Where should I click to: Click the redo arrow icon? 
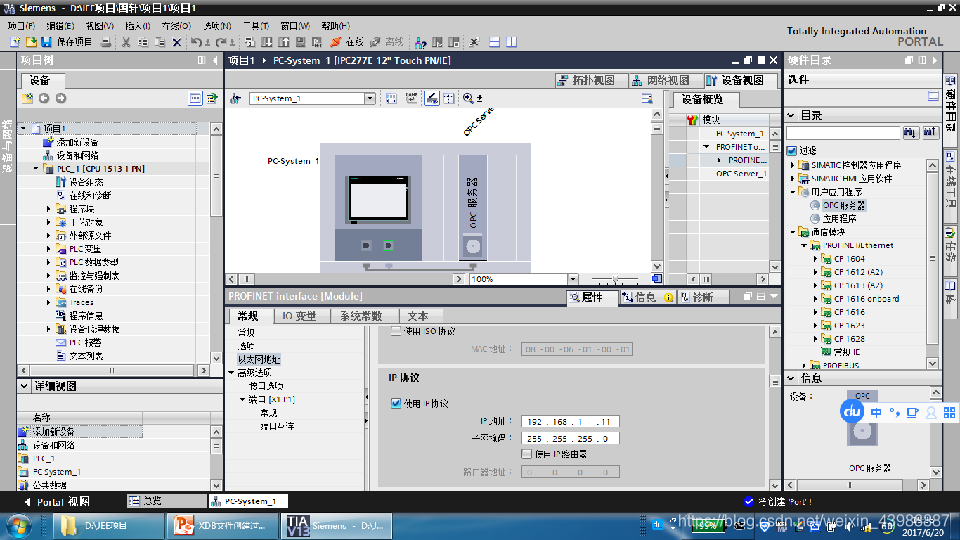(222, 42)
